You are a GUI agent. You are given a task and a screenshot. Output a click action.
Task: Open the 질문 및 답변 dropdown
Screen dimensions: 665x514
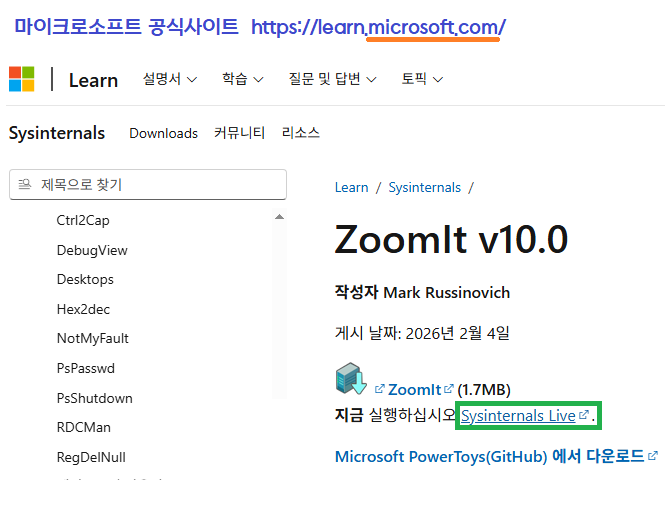(x=332, y=79)
